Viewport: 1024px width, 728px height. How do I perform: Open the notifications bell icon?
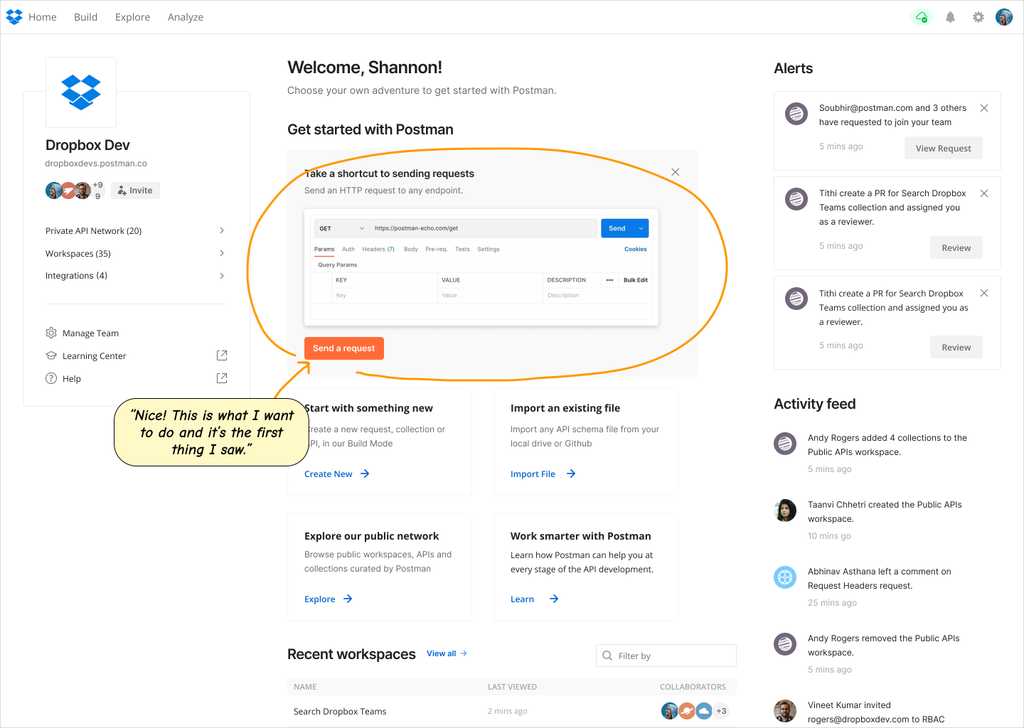pos(950,17)
